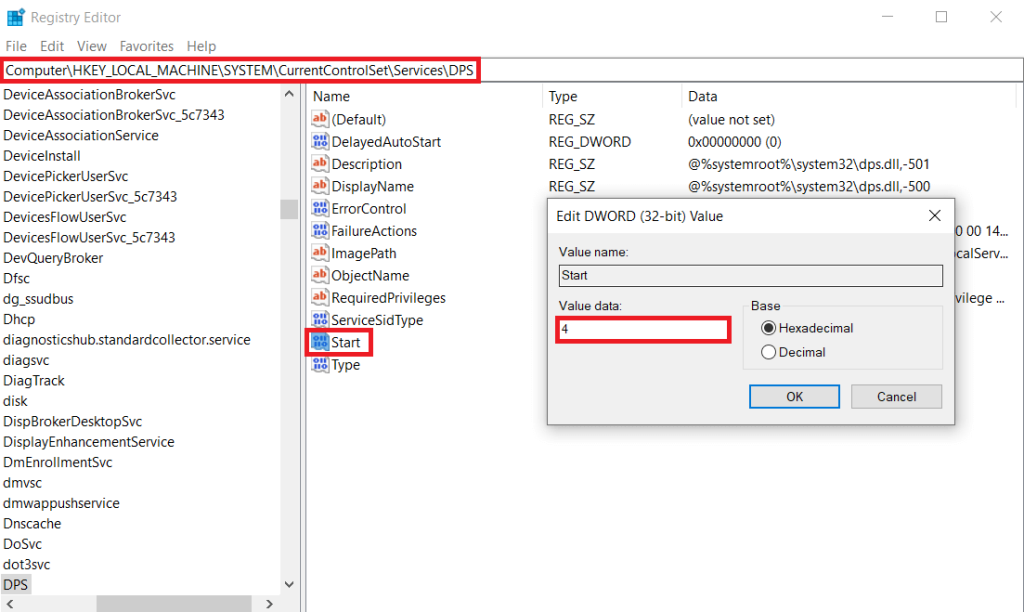Click the tree pane scroll up arrow
Screen dimensions: 1024x612
tap(289, 94)
